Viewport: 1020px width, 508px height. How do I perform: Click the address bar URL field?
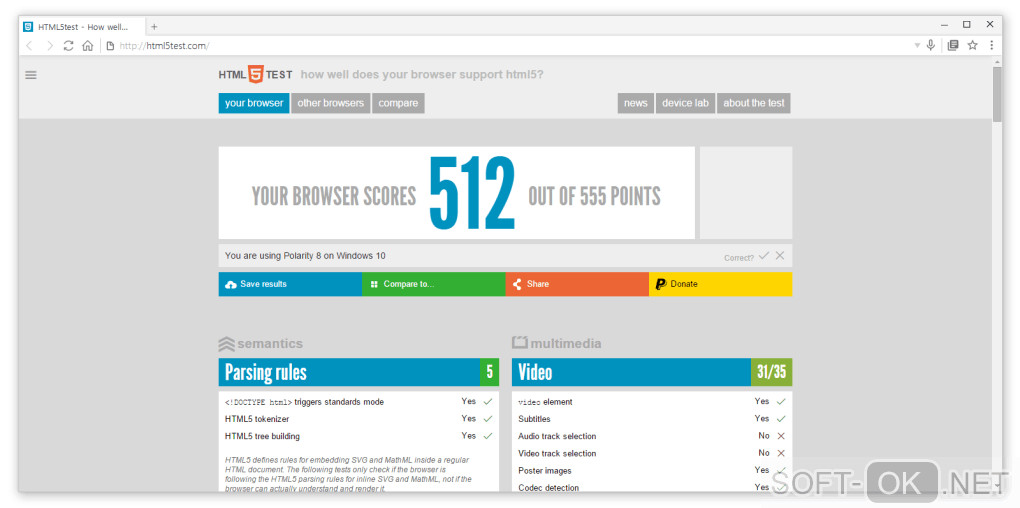507,46
